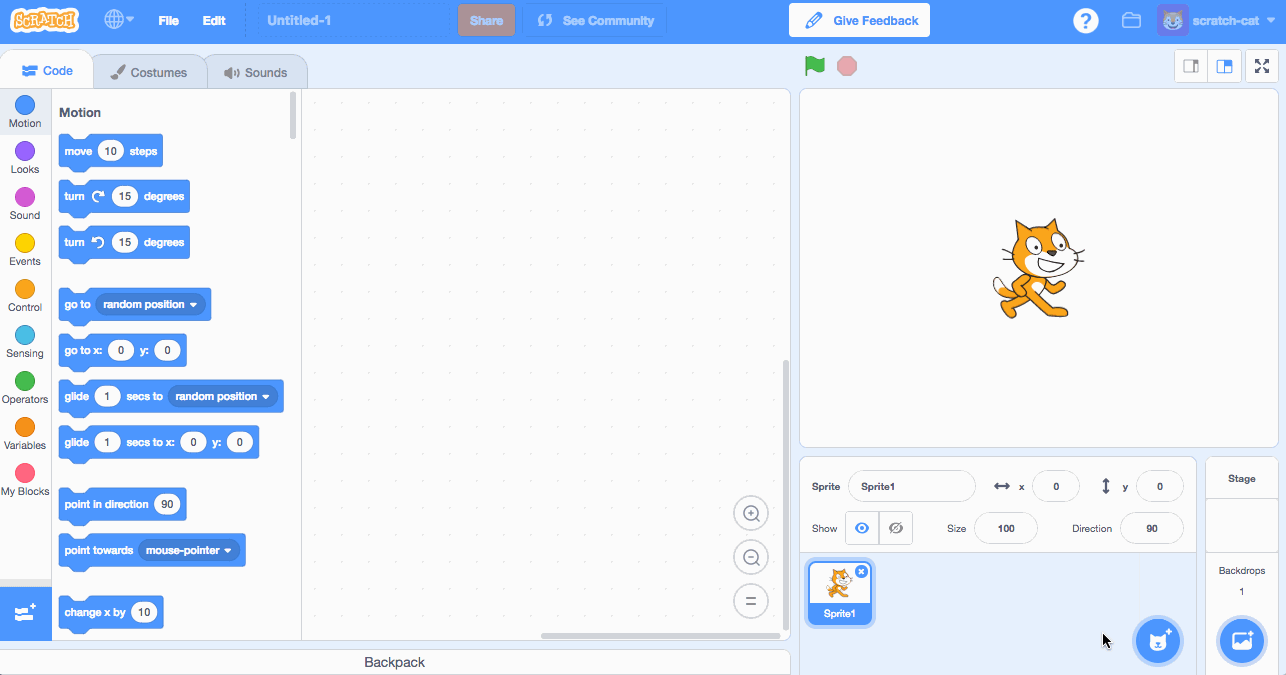The width and height of the screenshot is (1286, 675).
Task: Open the Add Extension button
Action: pos(25,613)
